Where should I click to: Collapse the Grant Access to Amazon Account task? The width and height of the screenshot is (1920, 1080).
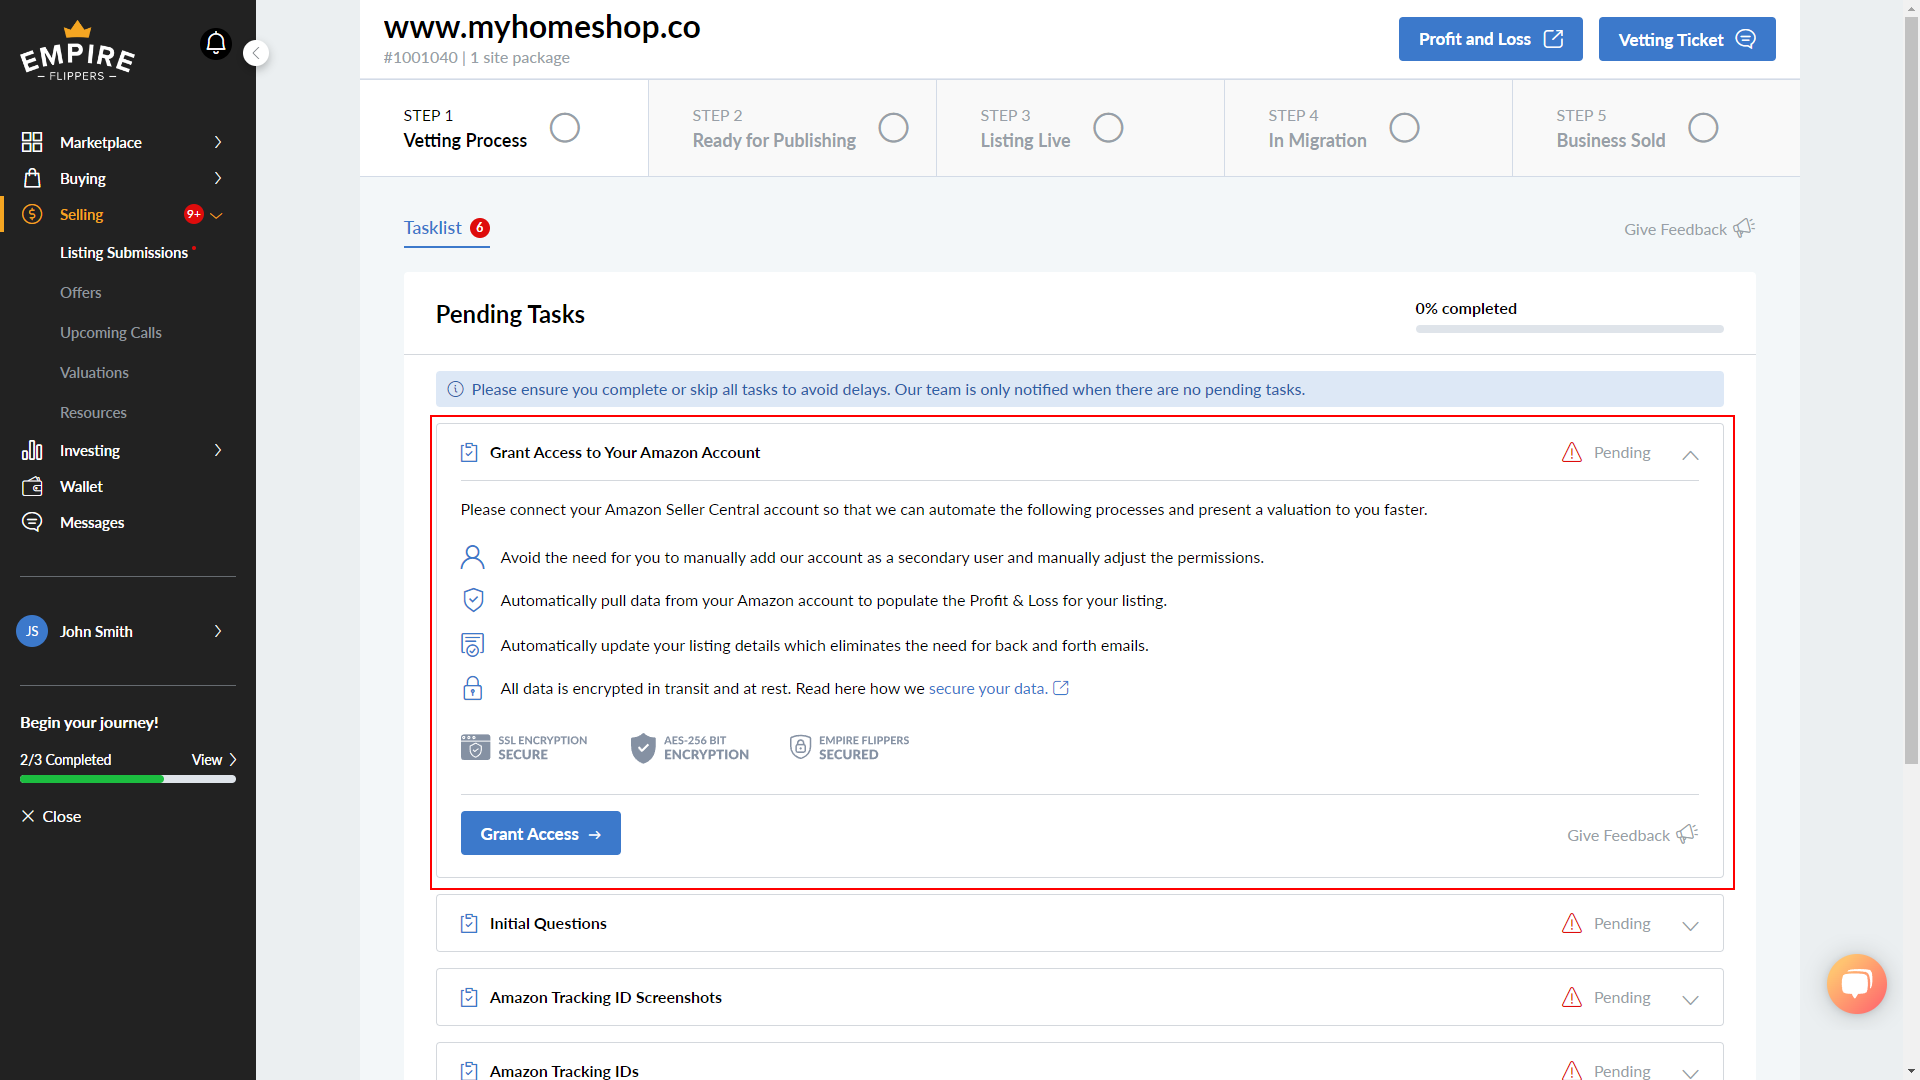point(1690,454)
